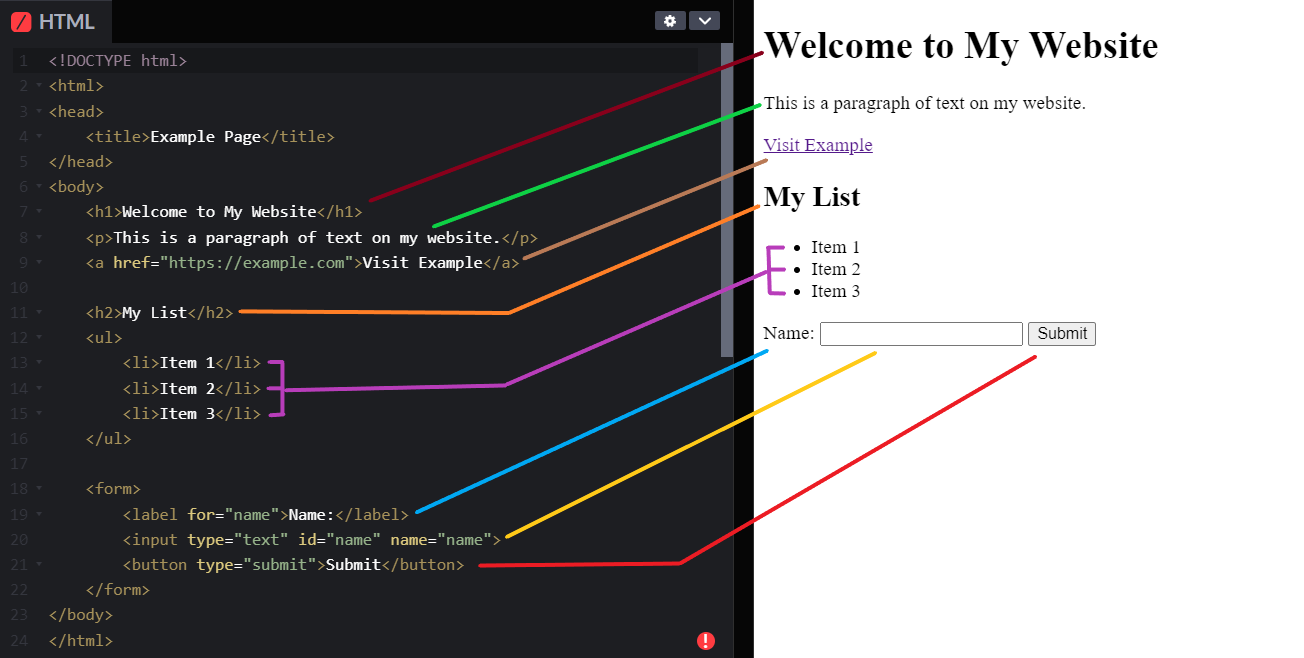Collapse the html tag on line 2
The image size is (1304, 658).
click(38, 86)
